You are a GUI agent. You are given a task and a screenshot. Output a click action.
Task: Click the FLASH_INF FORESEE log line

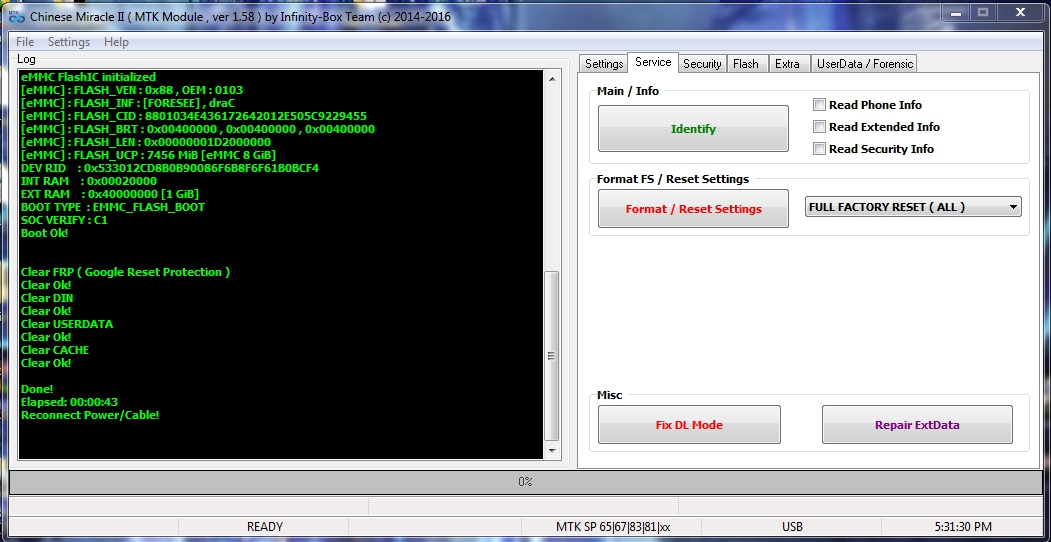[128, 103]
